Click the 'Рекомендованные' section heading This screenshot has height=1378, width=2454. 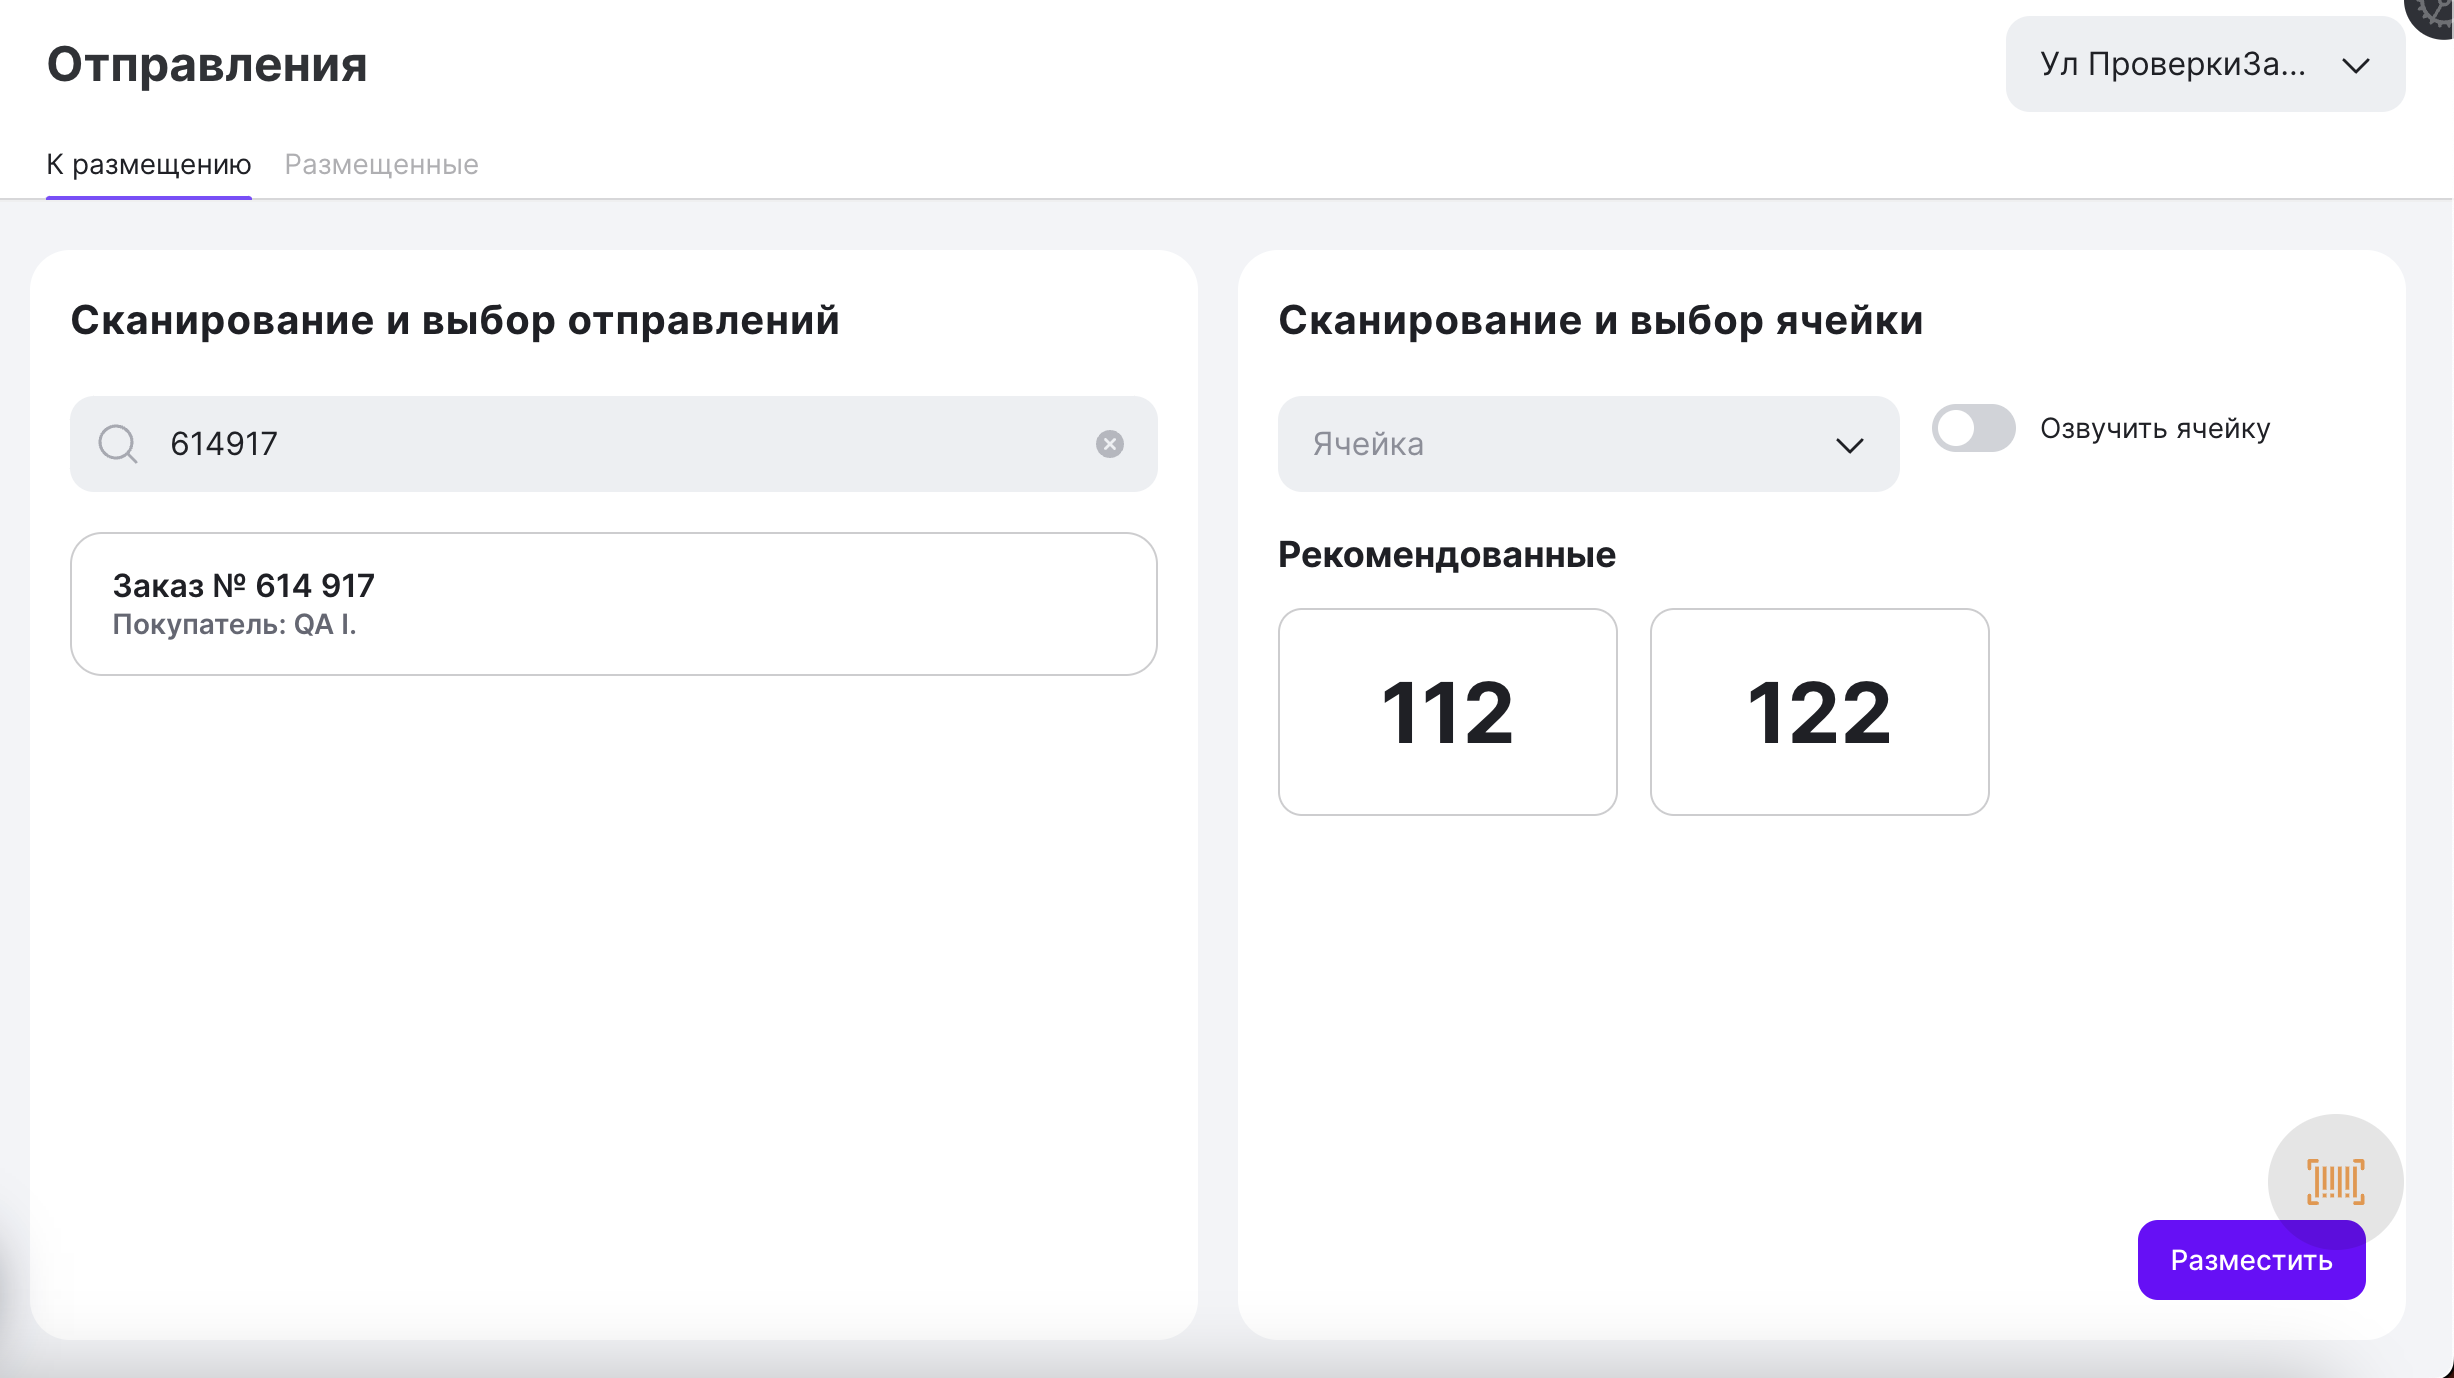[x=1446, y=555]
